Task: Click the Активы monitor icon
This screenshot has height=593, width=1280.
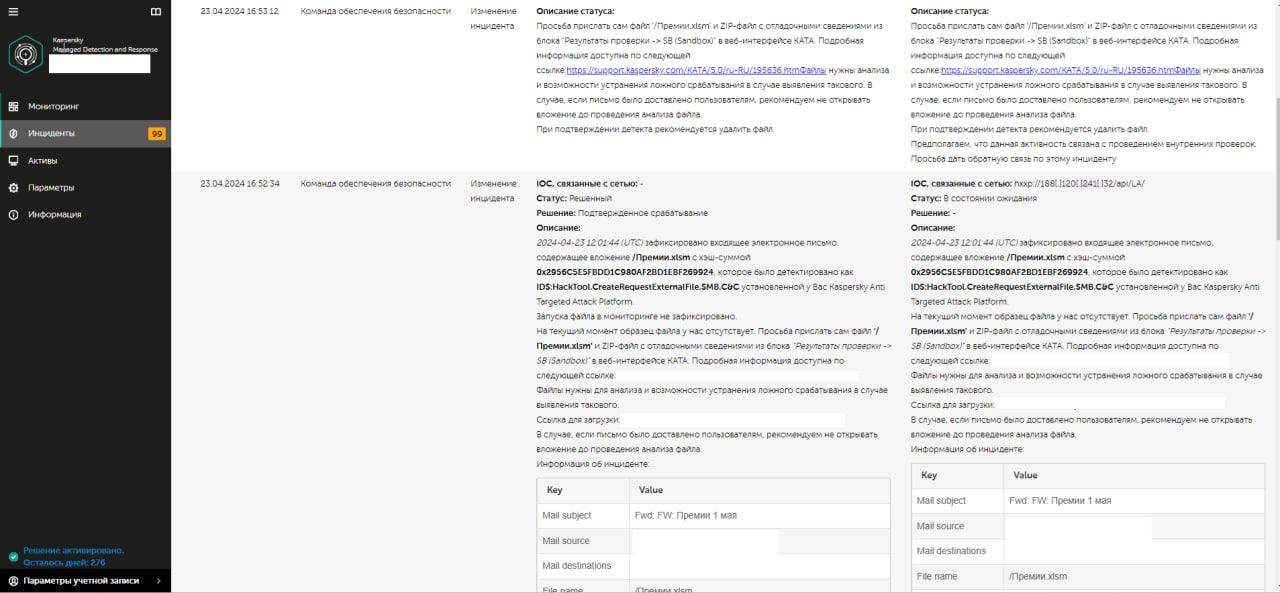Action: pos(13,160)
